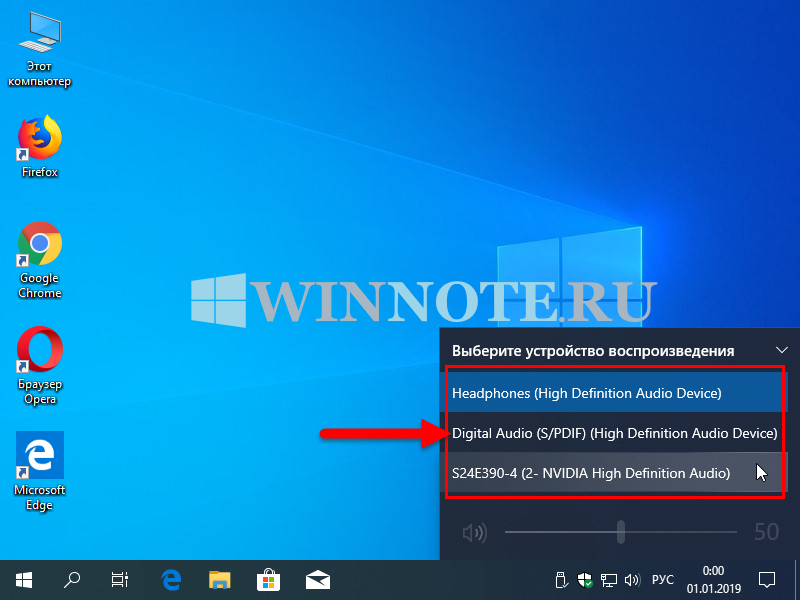Click the safely remove USB tray icon

tap(563, 579)
